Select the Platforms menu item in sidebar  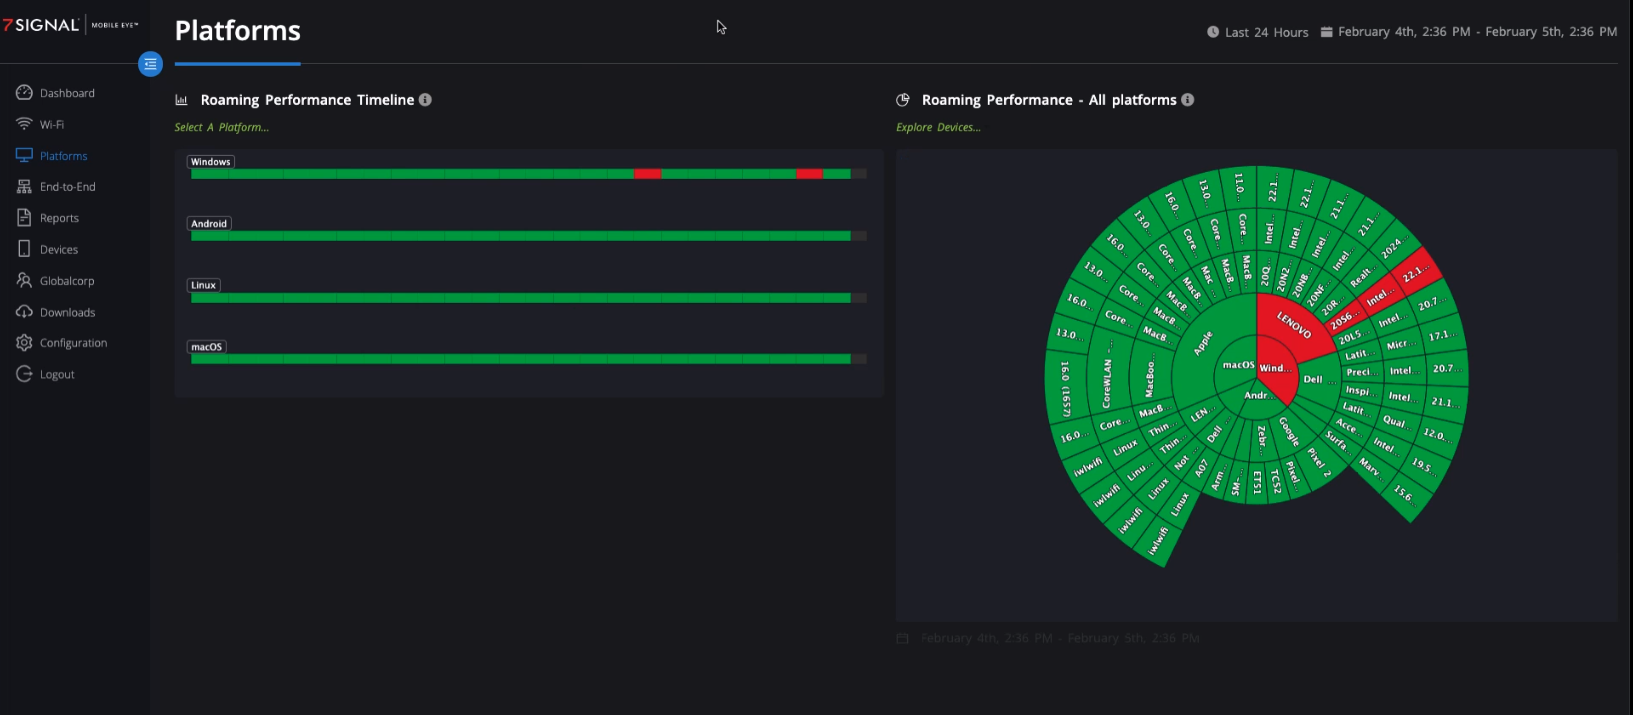63,156
